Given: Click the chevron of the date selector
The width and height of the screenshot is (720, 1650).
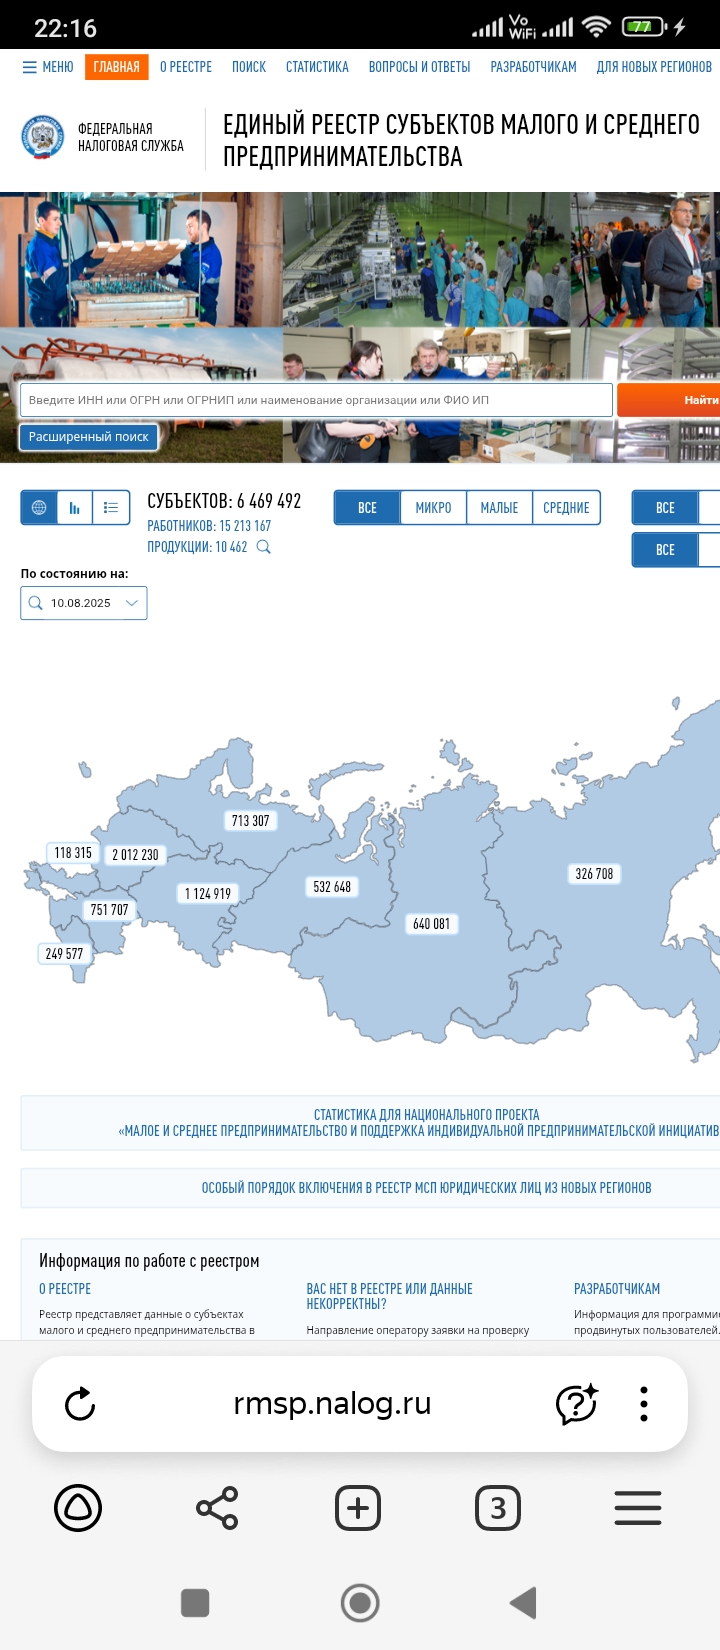Looking at the screenshot, I should coord(131,603).
